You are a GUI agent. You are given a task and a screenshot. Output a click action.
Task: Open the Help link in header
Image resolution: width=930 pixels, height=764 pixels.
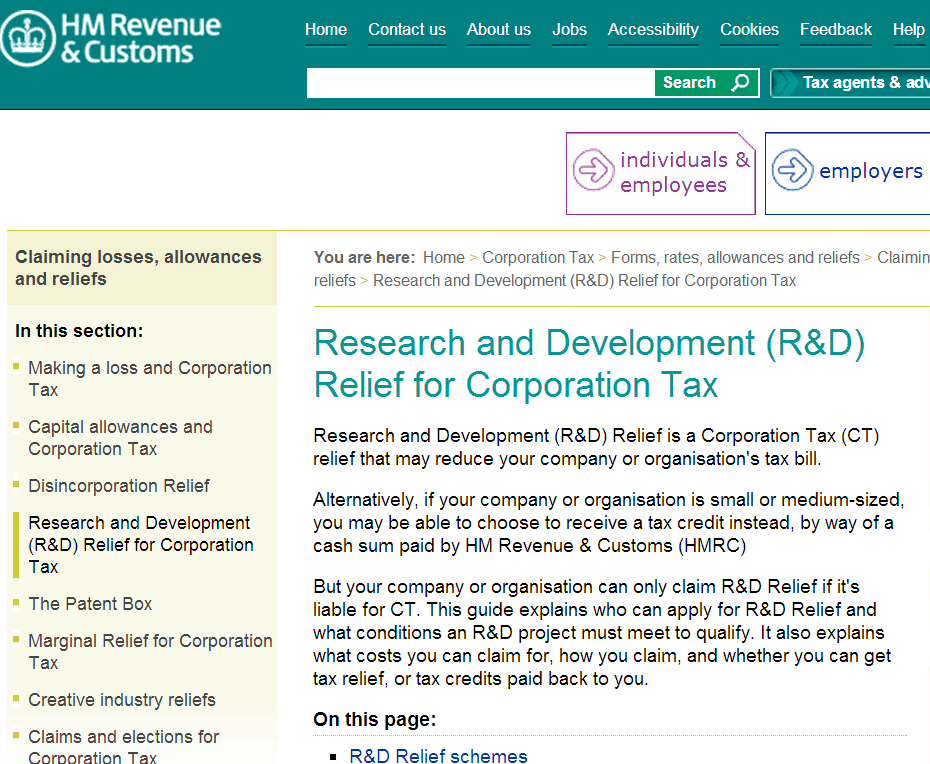point(909,30)
